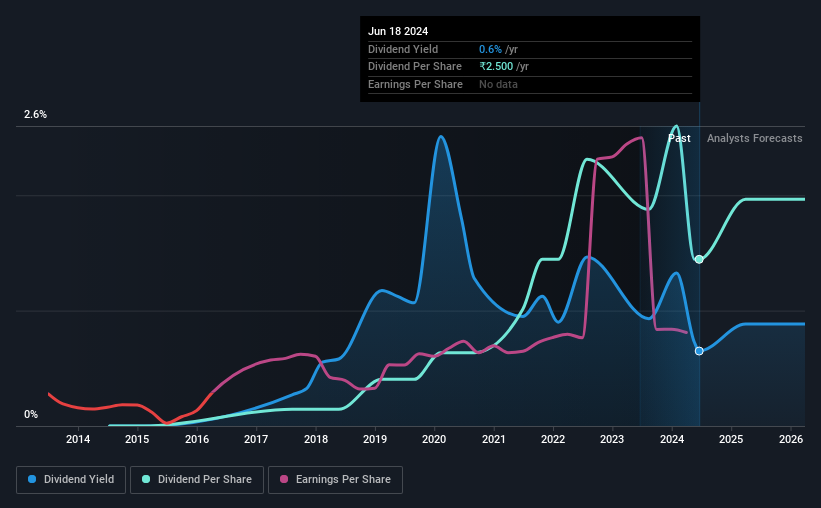Screen dimensions: 821x508
Task: Click the 2024 x-axis label
Action: [x=672, y=439]
